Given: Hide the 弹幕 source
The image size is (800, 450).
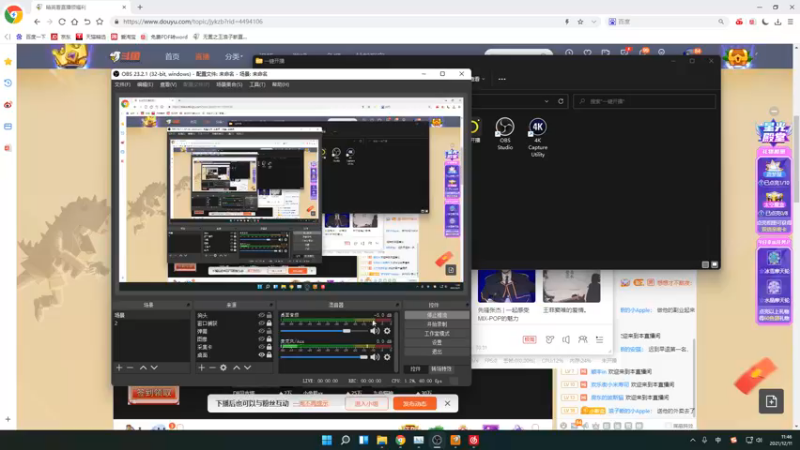Looking at the screenshot, I should pos(261,331).
